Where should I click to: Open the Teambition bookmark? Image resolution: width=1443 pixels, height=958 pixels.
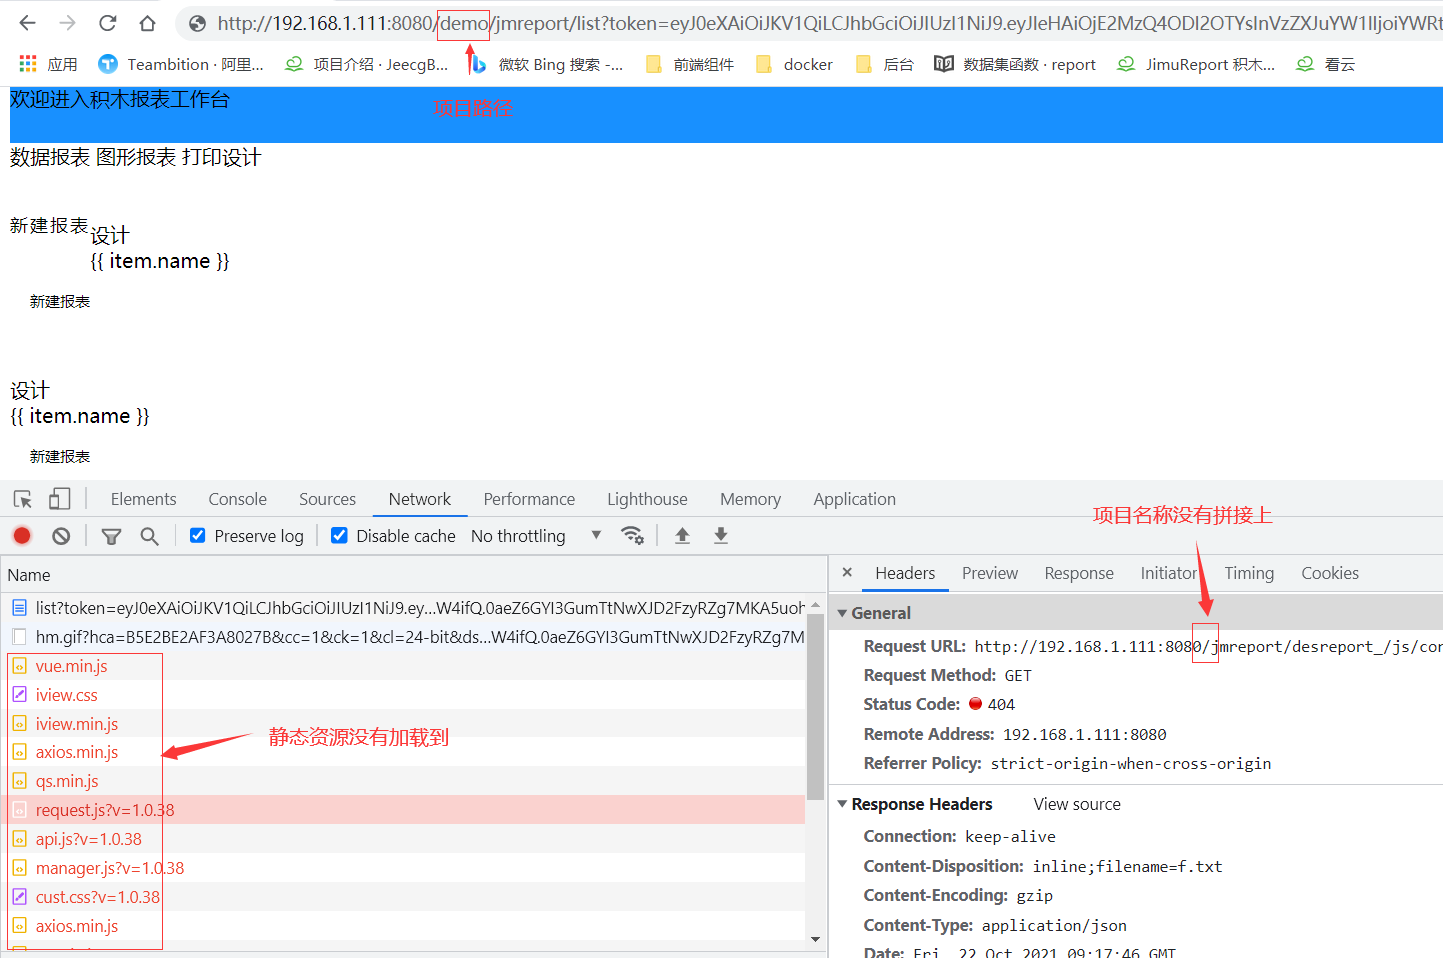[x=181, y=64]
